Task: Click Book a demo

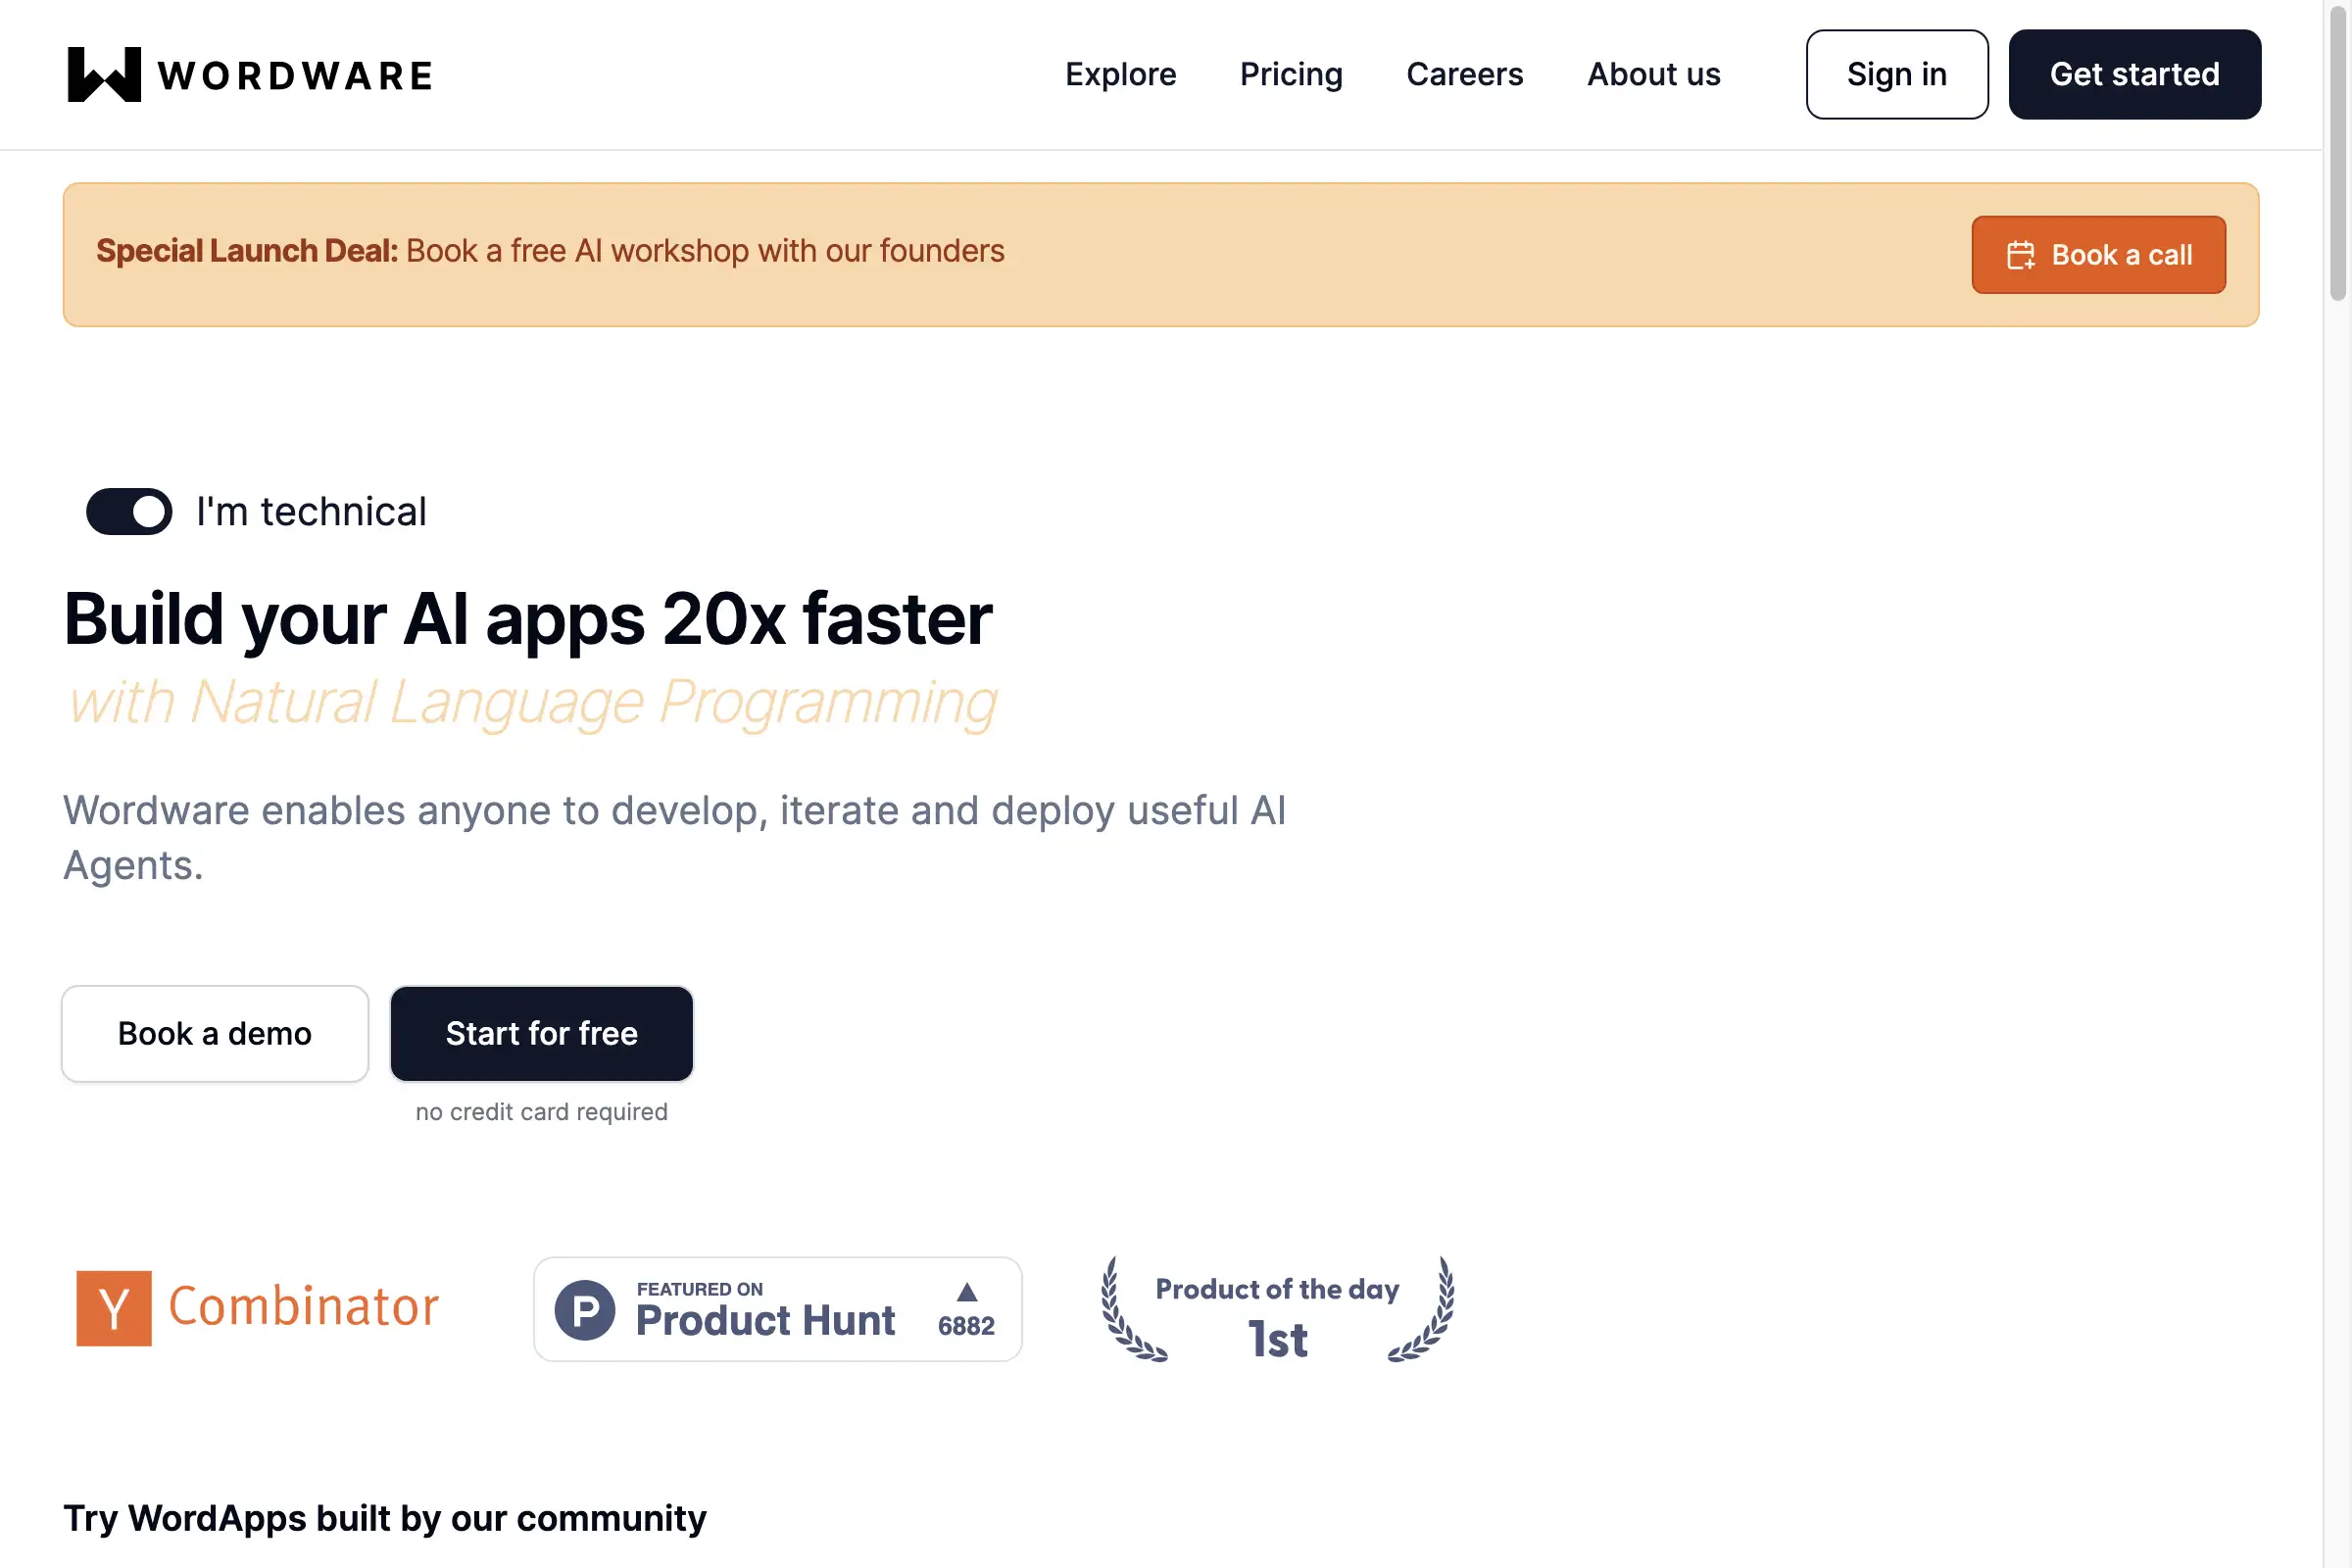Action: click(214, 1033)
